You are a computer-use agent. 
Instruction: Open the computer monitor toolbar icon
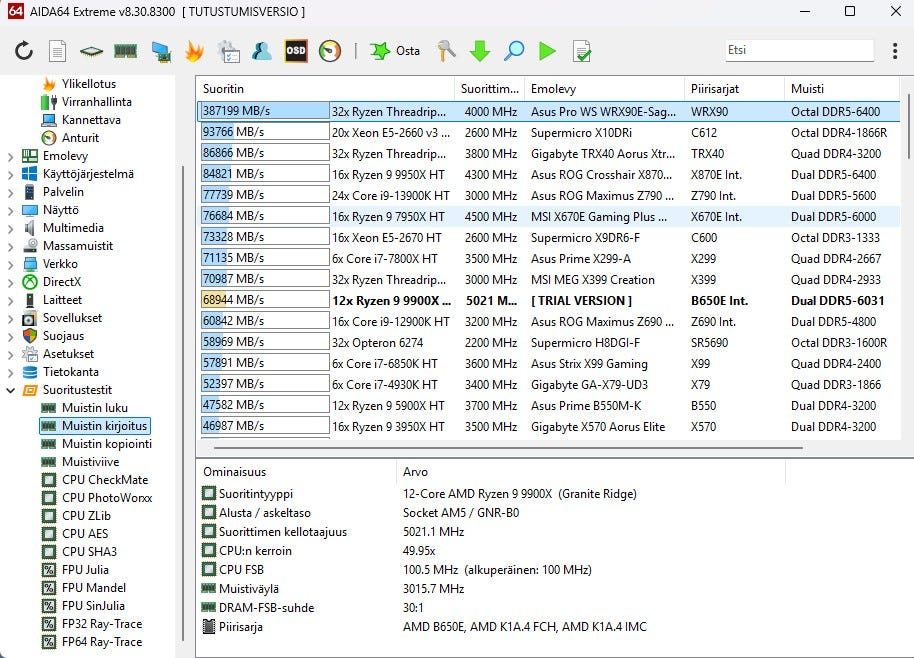(x=161, y=51)
